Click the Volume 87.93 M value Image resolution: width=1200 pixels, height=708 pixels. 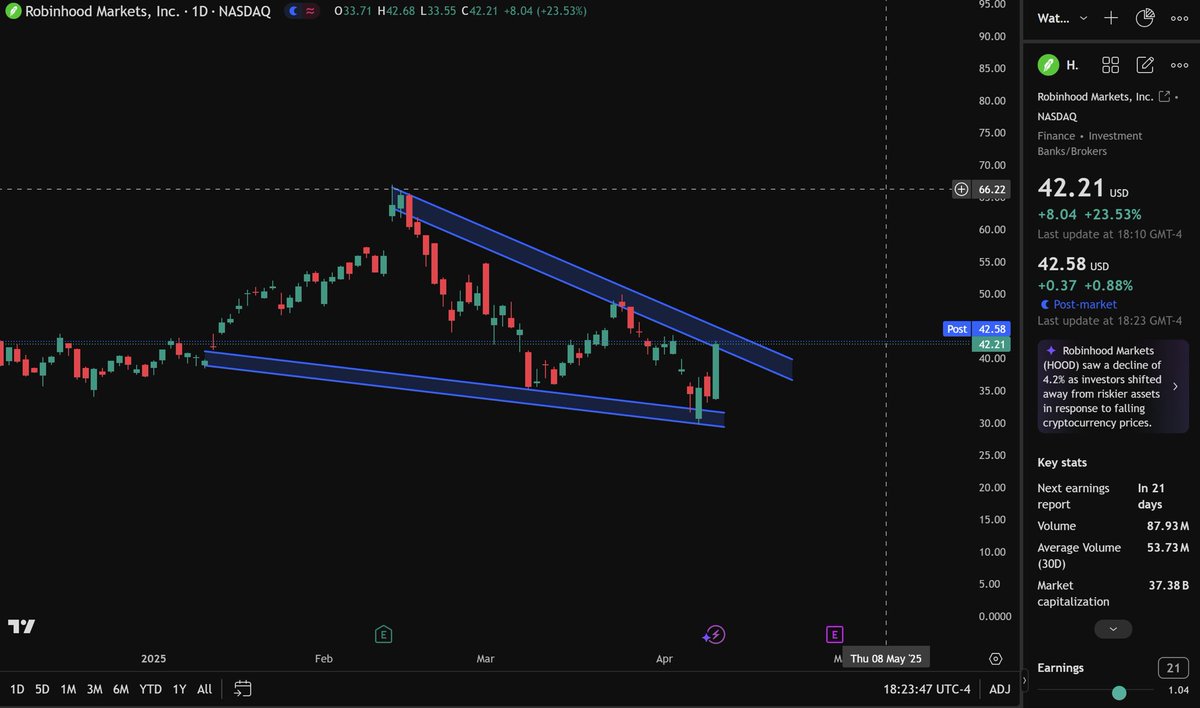pos(1168,526)
